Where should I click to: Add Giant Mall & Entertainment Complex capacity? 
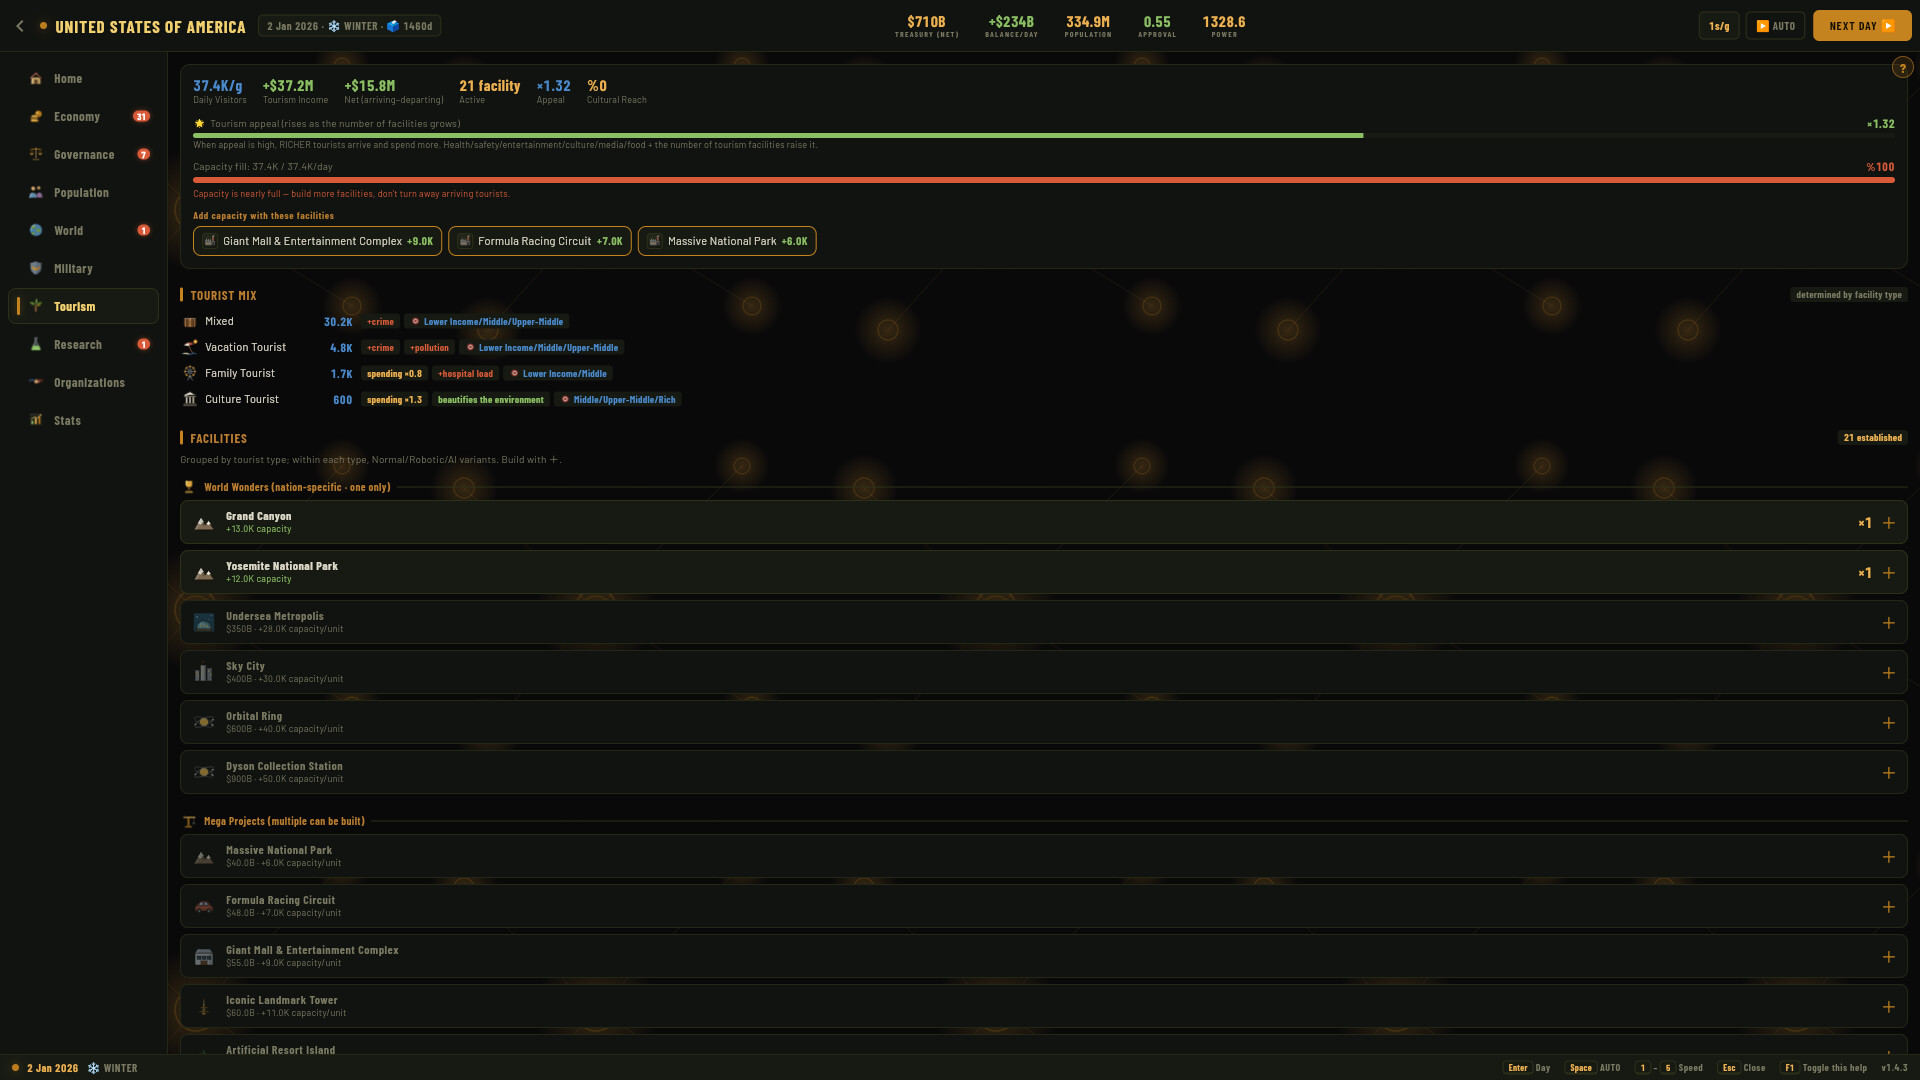click(317, 241)
